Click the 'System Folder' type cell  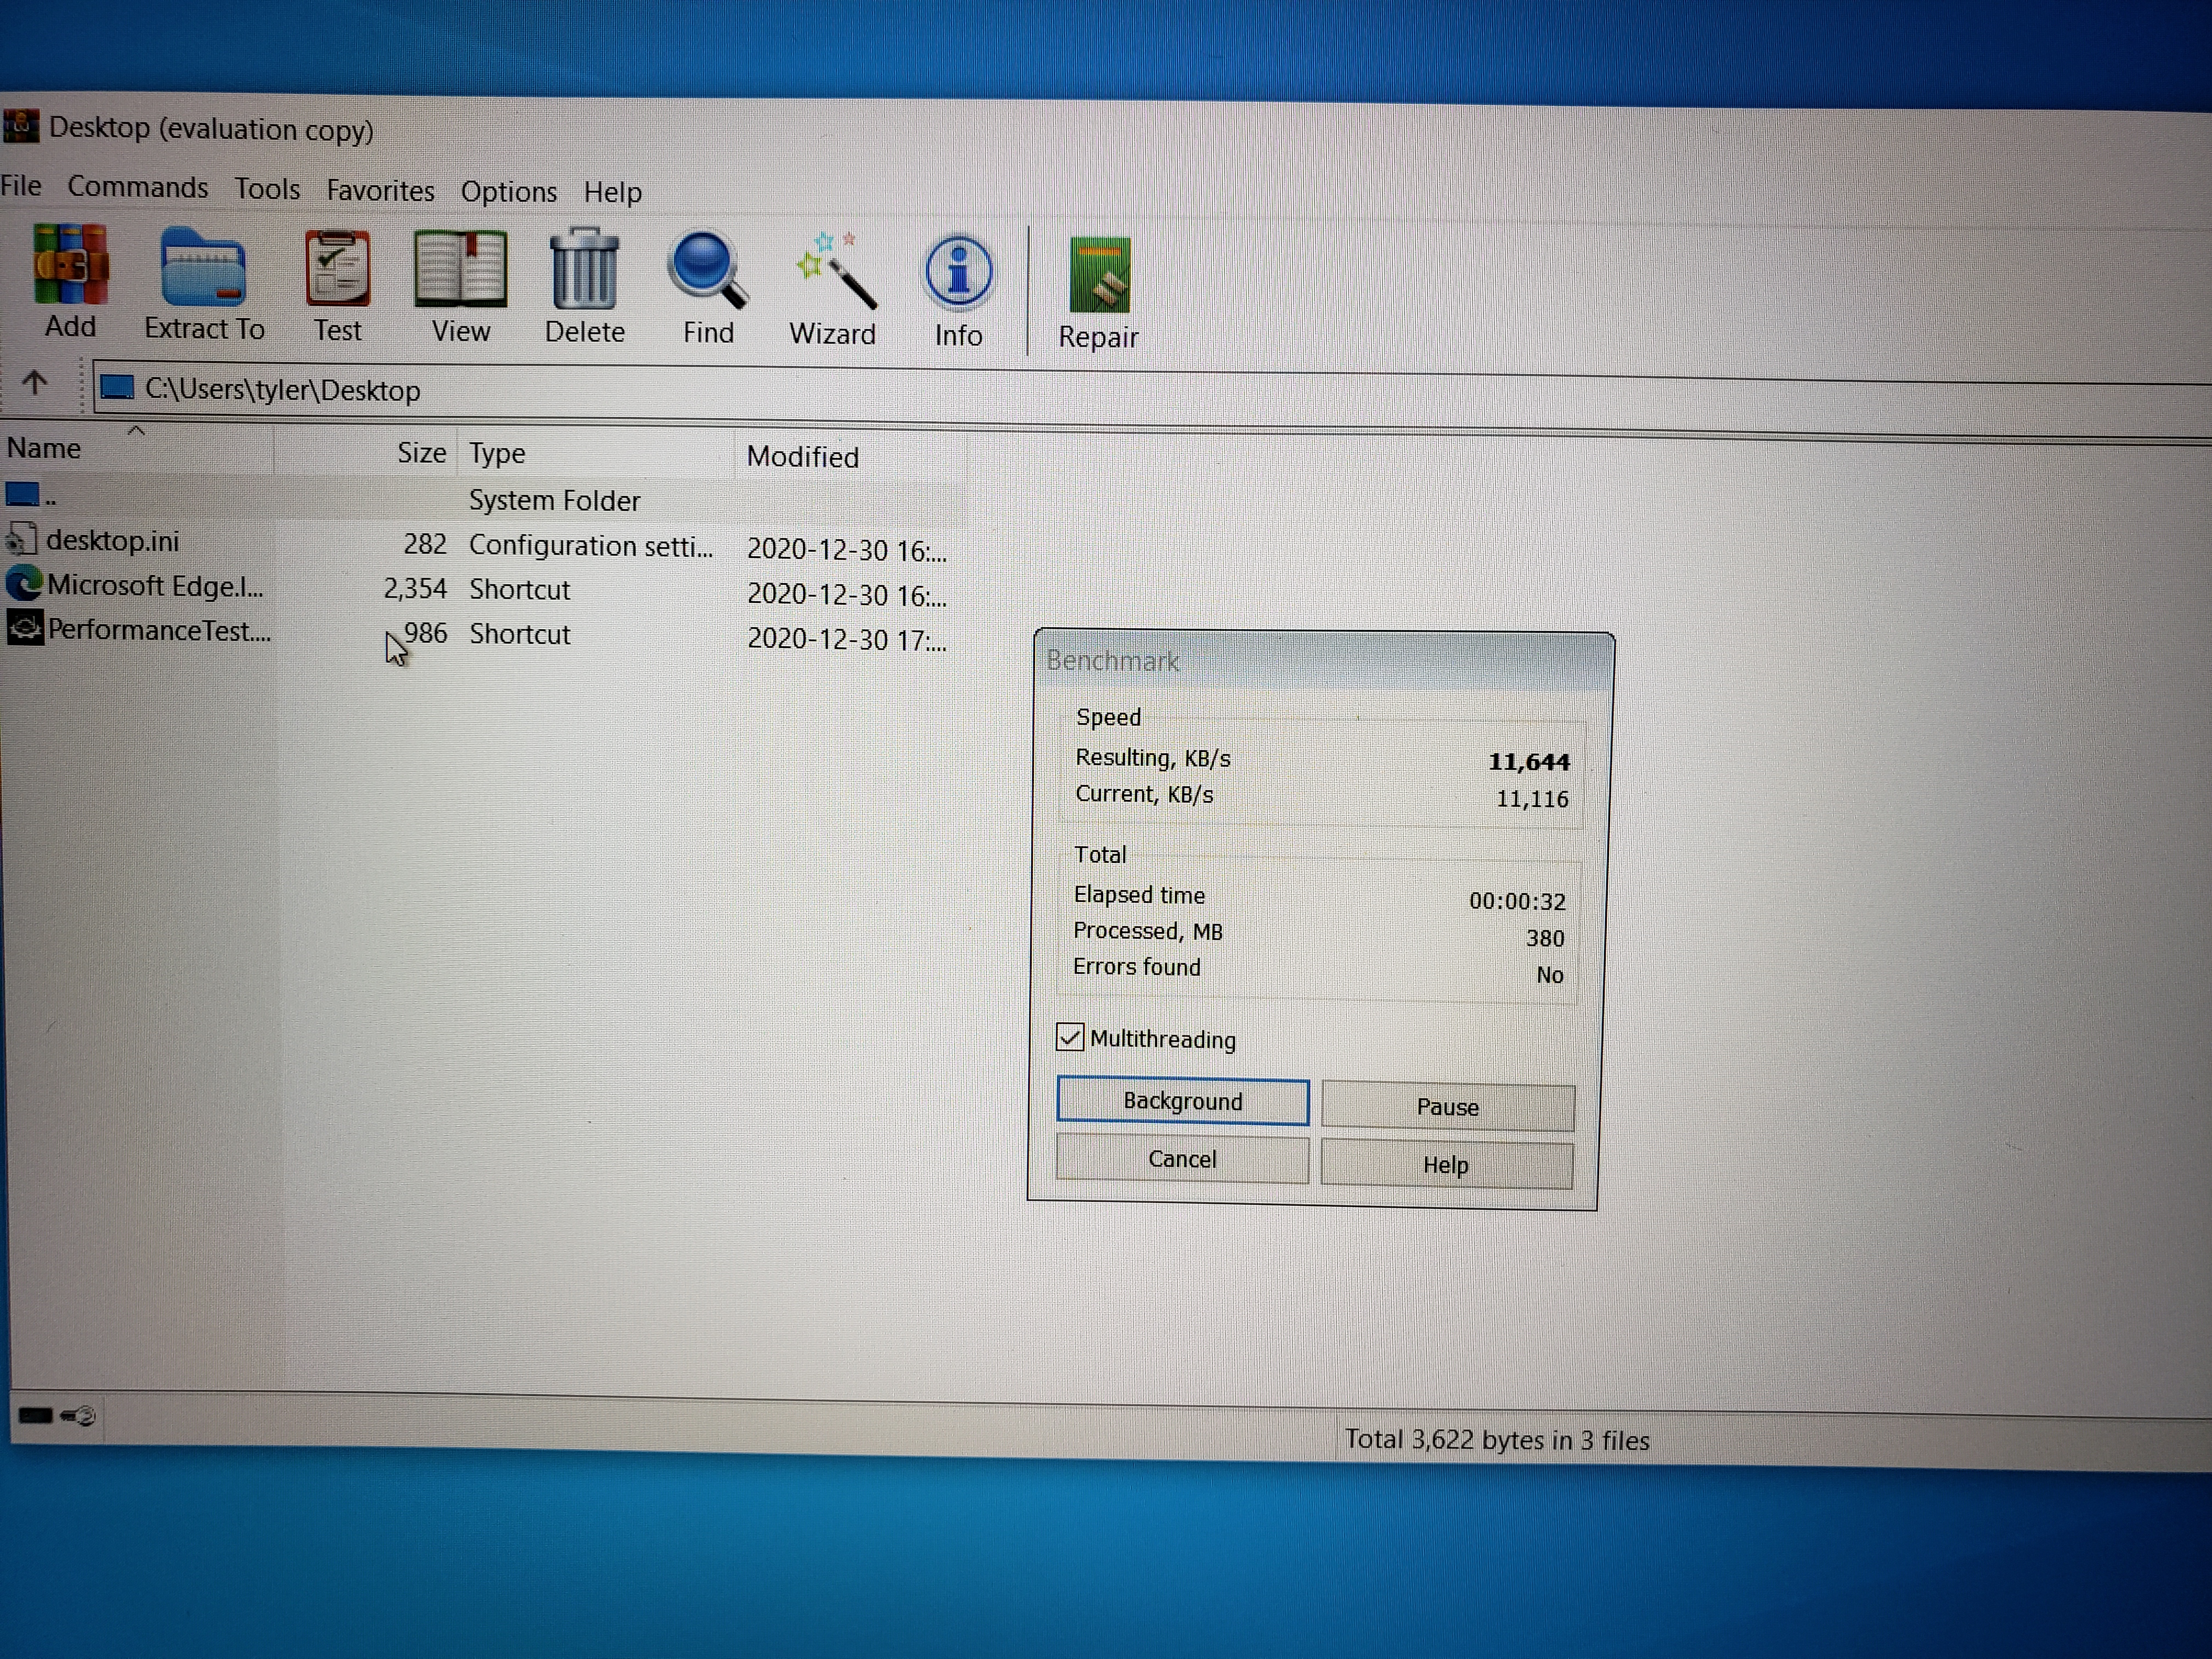coord(554,500)
